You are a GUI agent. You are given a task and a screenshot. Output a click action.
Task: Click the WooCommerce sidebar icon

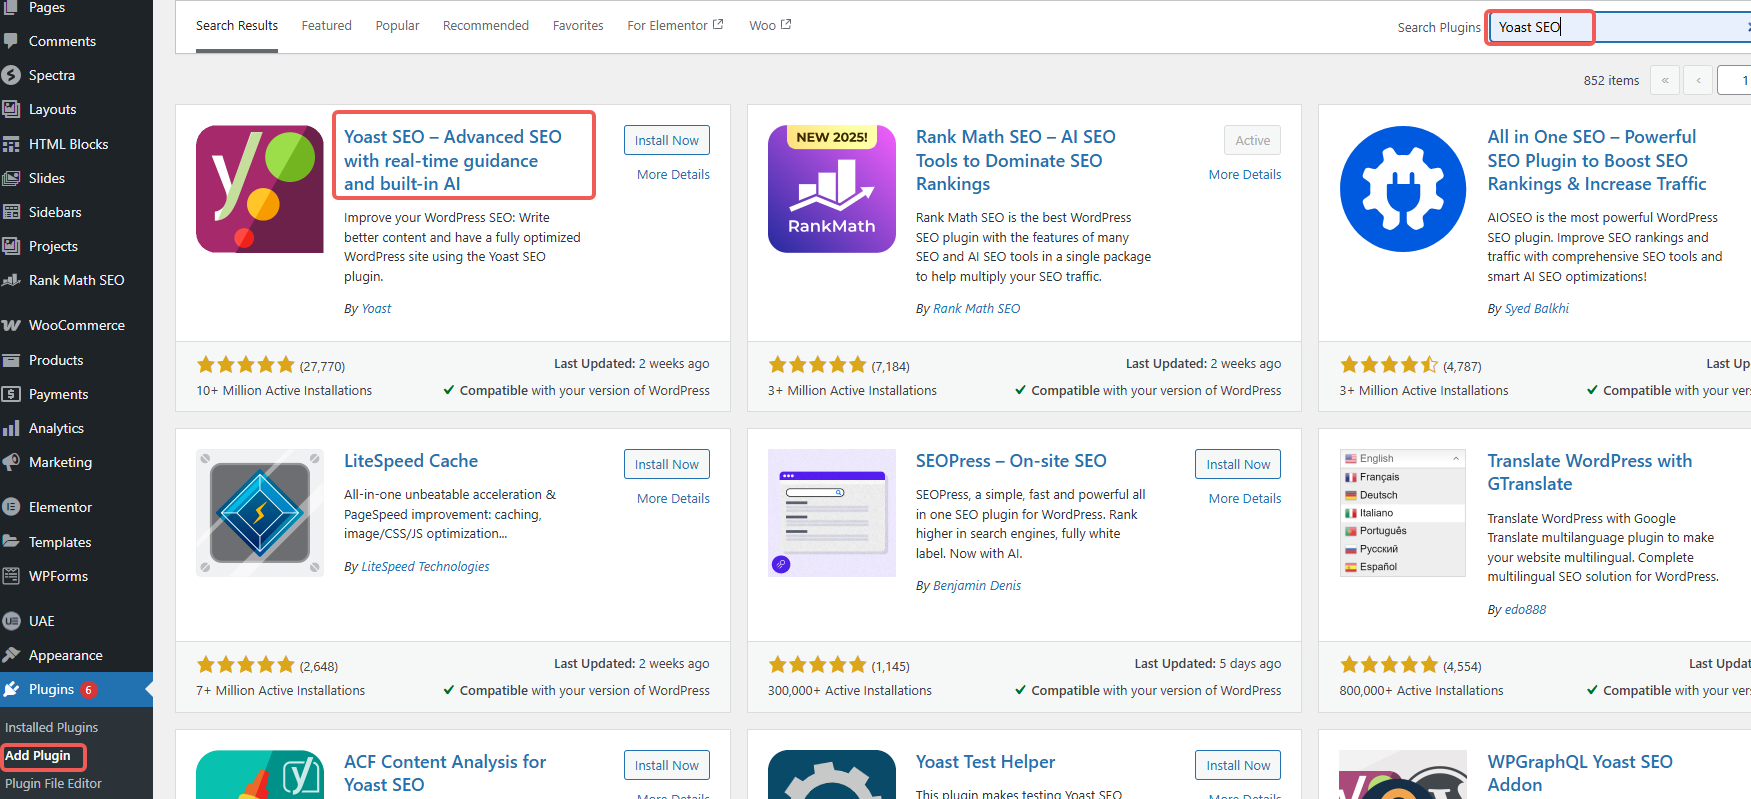(11, 325)
